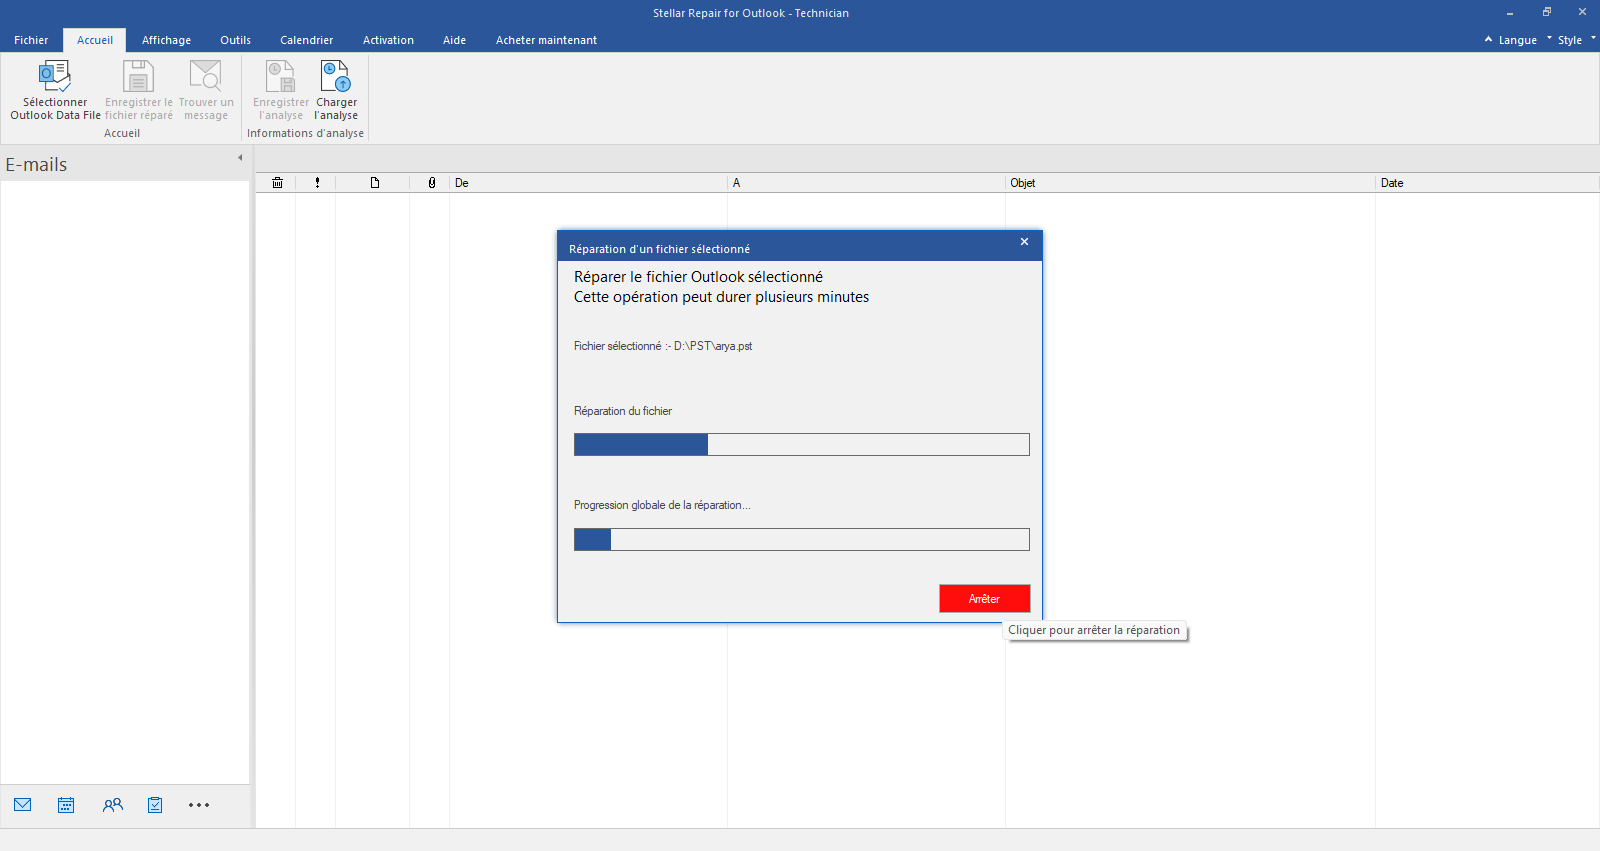1600x851 pixels.
Task: Click Acheter maintenant tab
Action: click(546, 40)
